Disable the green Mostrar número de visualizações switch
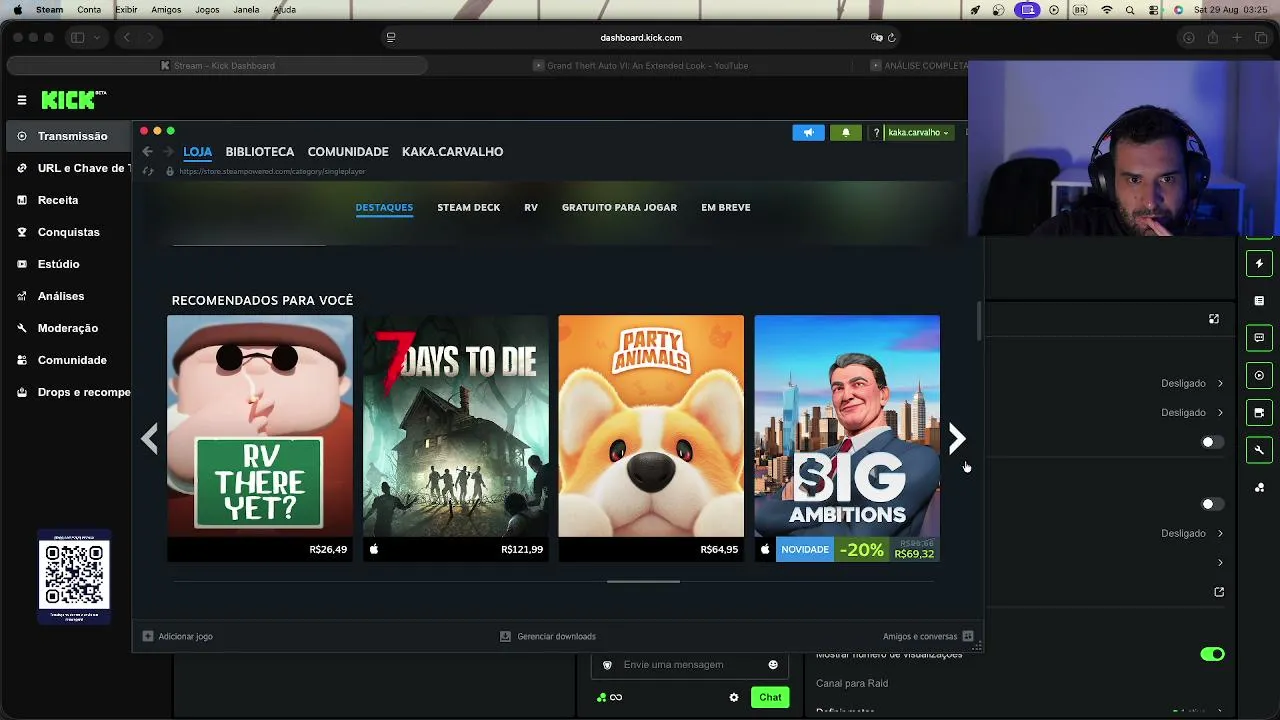Image resolution: width=1280 pixels, height=720 pixels. [1212, 654]
